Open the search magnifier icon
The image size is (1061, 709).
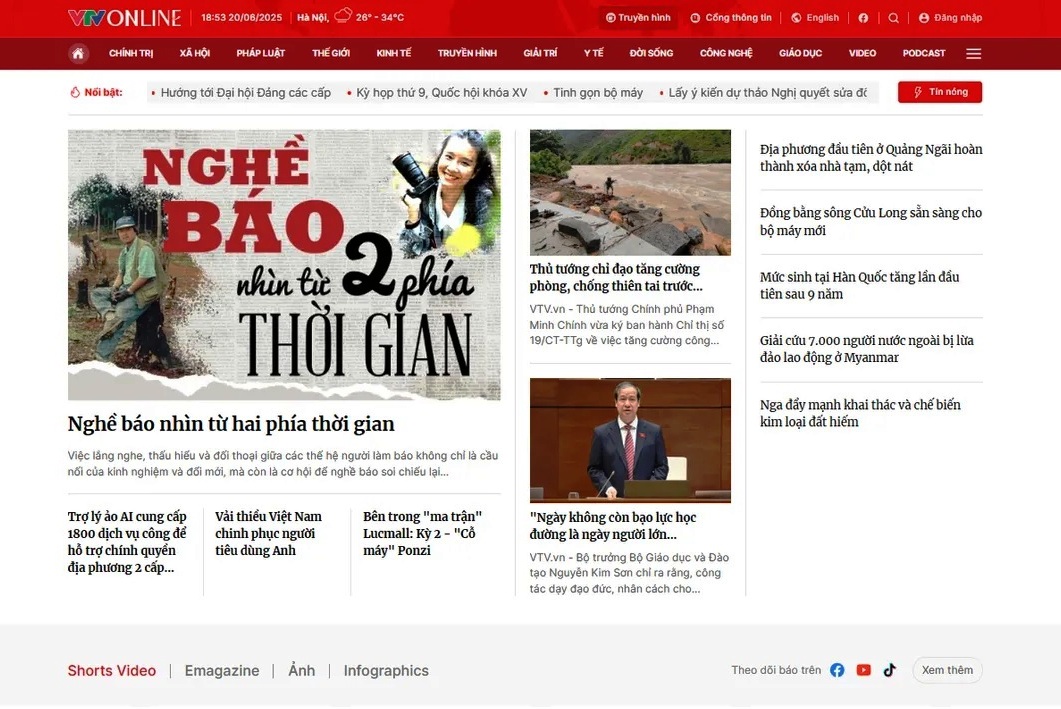tap(894, 18)
